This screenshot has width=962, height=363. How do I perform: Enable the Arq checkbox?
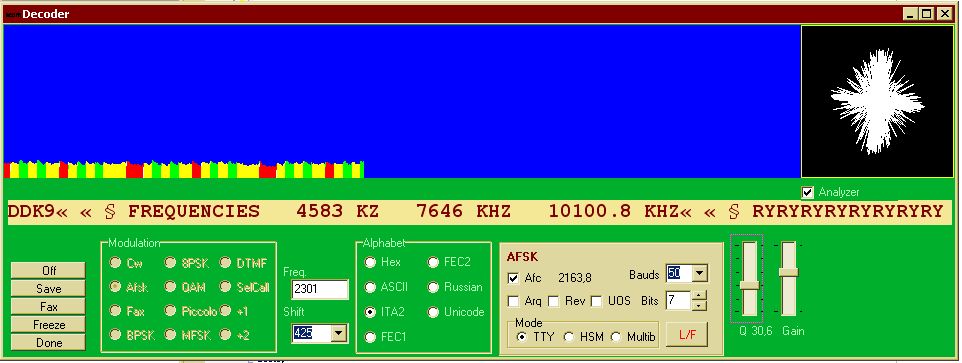tap(514, 302)
